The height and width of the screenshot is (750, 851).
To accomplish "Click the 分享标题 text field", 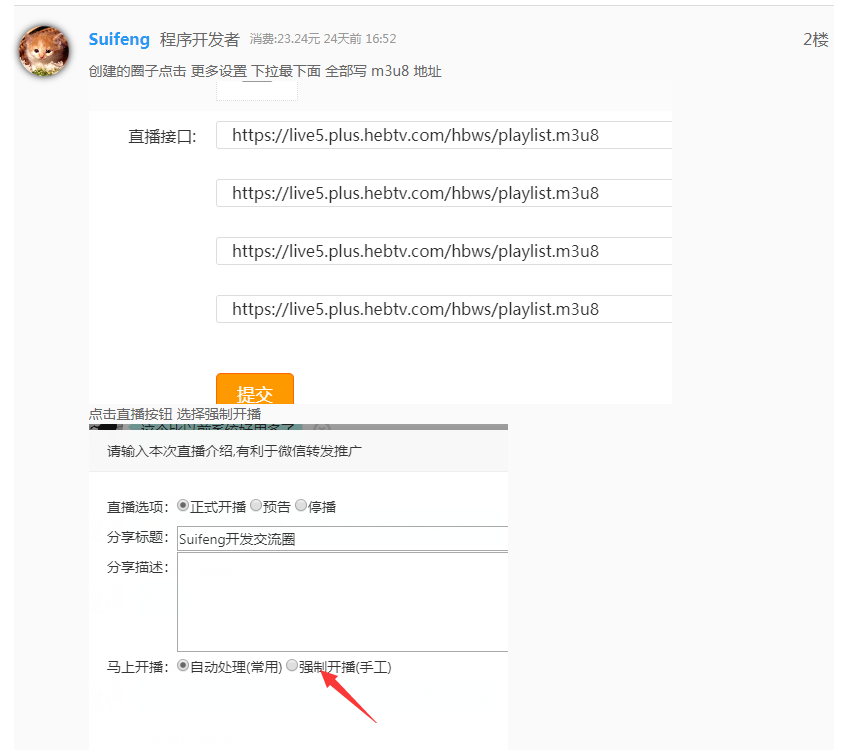I will point(342,539).
